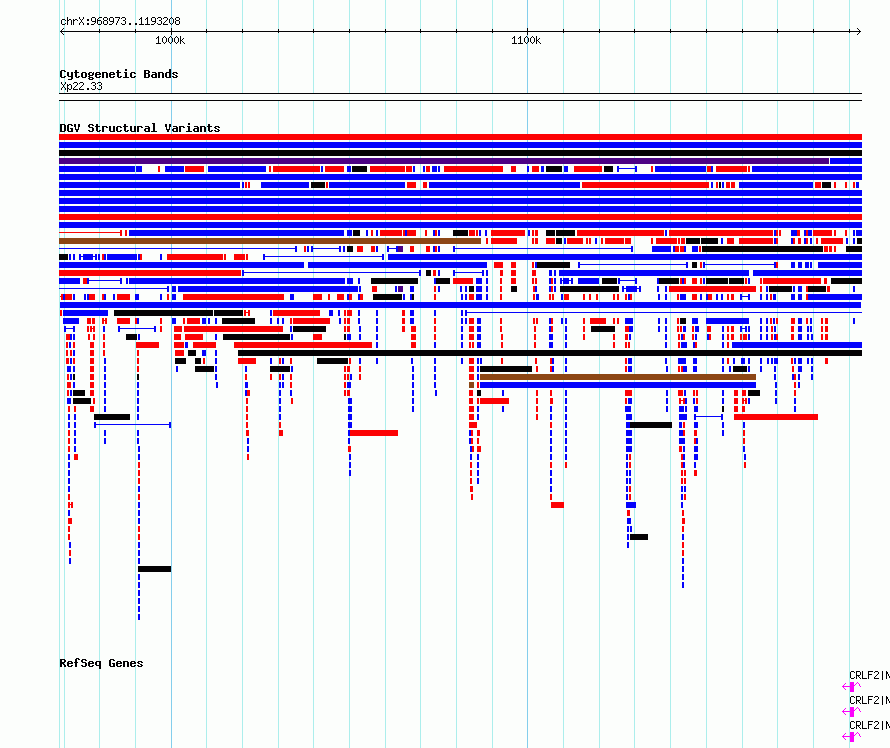
Task: Click the left arrowhead of the ruler
Action: click(x=62, y=32)
